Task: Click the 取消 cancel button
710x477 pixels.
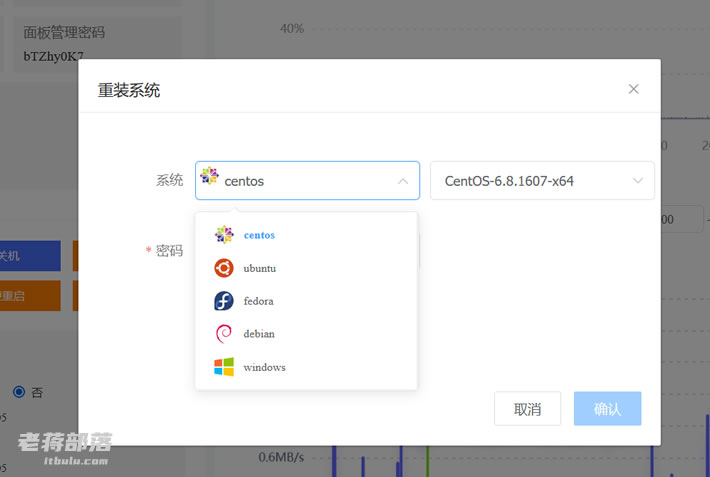Action: click(x=528, y=409)
